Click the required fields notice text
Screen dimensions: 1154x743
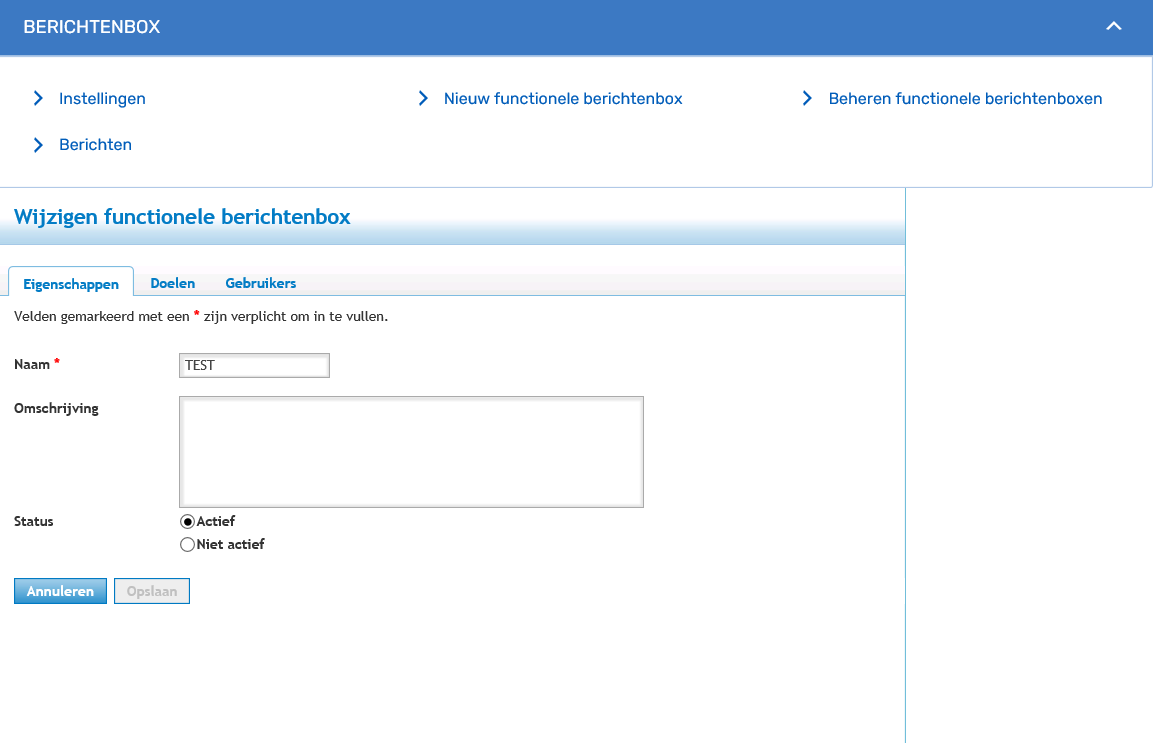pos(201,317)
